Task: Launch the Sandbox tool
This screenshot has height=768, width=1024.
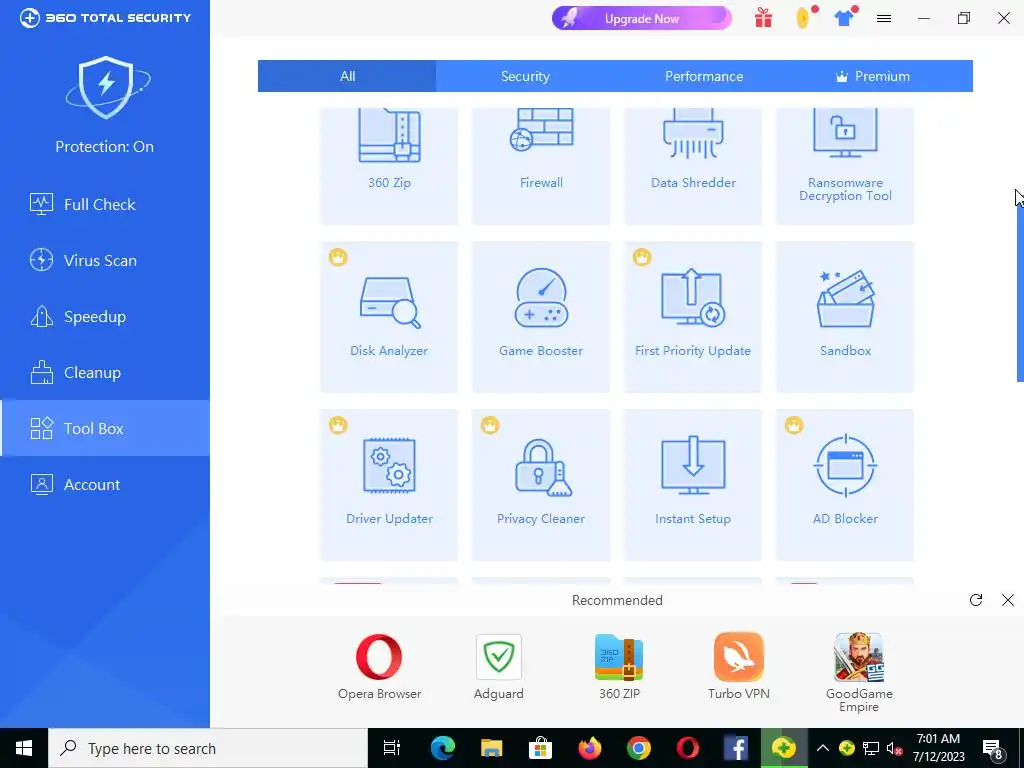Action: pos(845,317)
